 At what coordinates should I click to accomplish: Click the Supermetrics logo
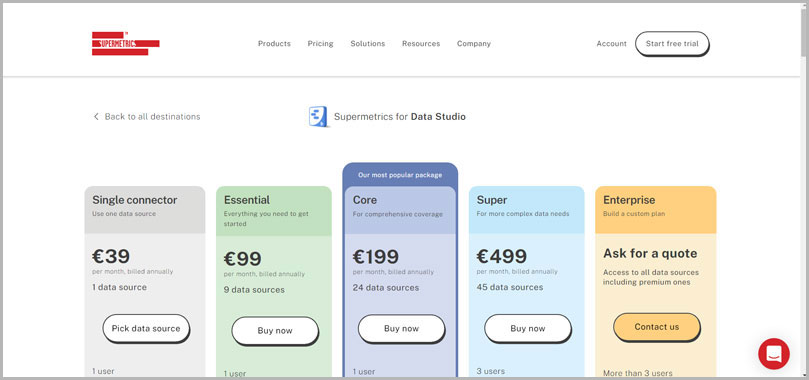tap(125, 44)
